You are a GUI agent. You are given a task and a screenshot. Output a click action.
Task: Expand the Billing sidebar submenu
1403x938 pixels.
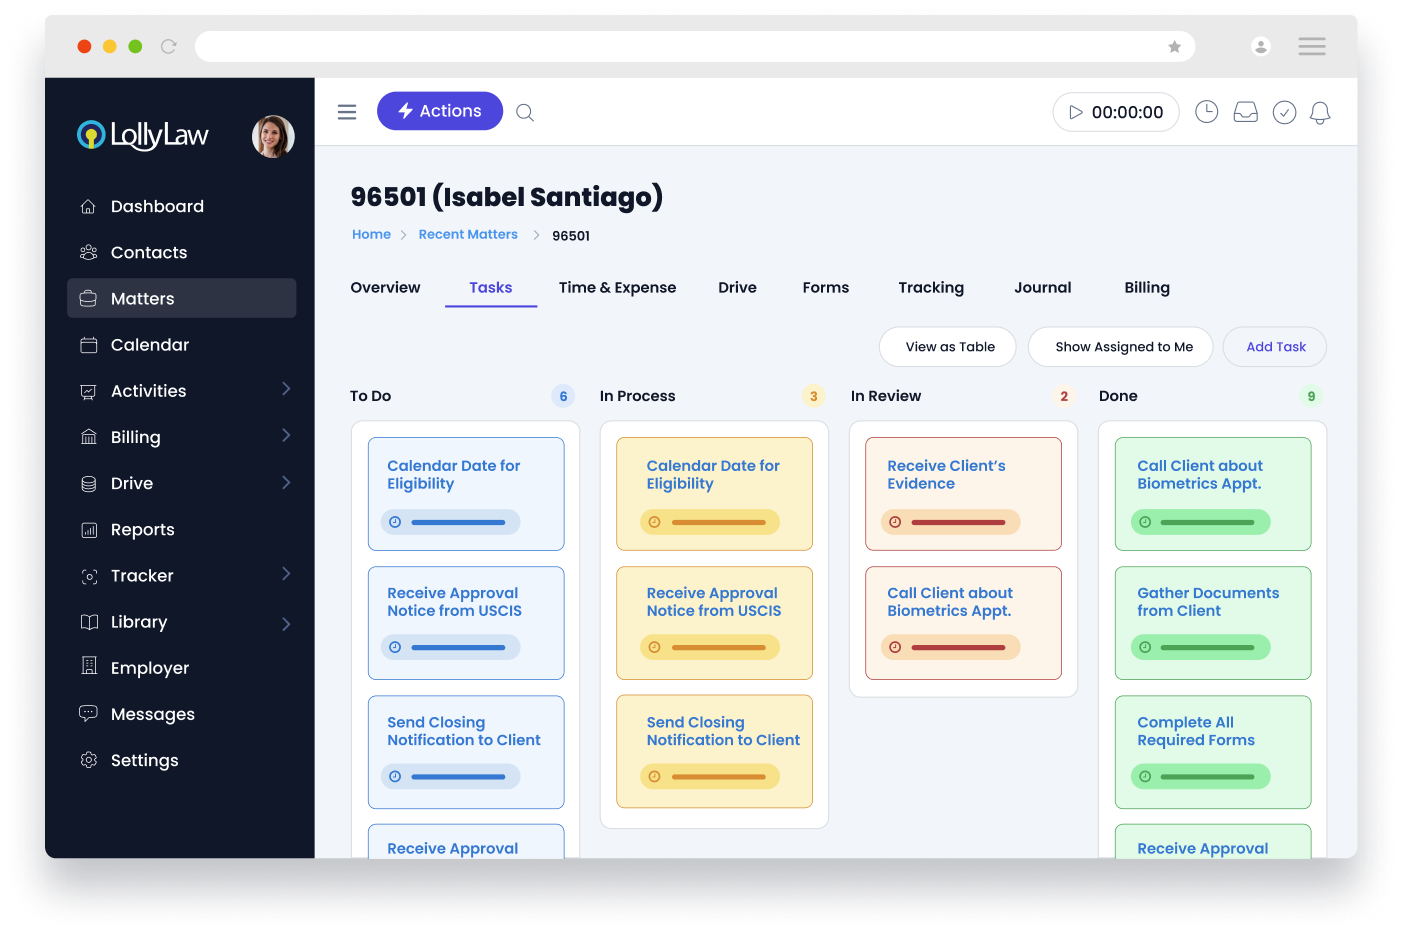[x=286, y=436]
